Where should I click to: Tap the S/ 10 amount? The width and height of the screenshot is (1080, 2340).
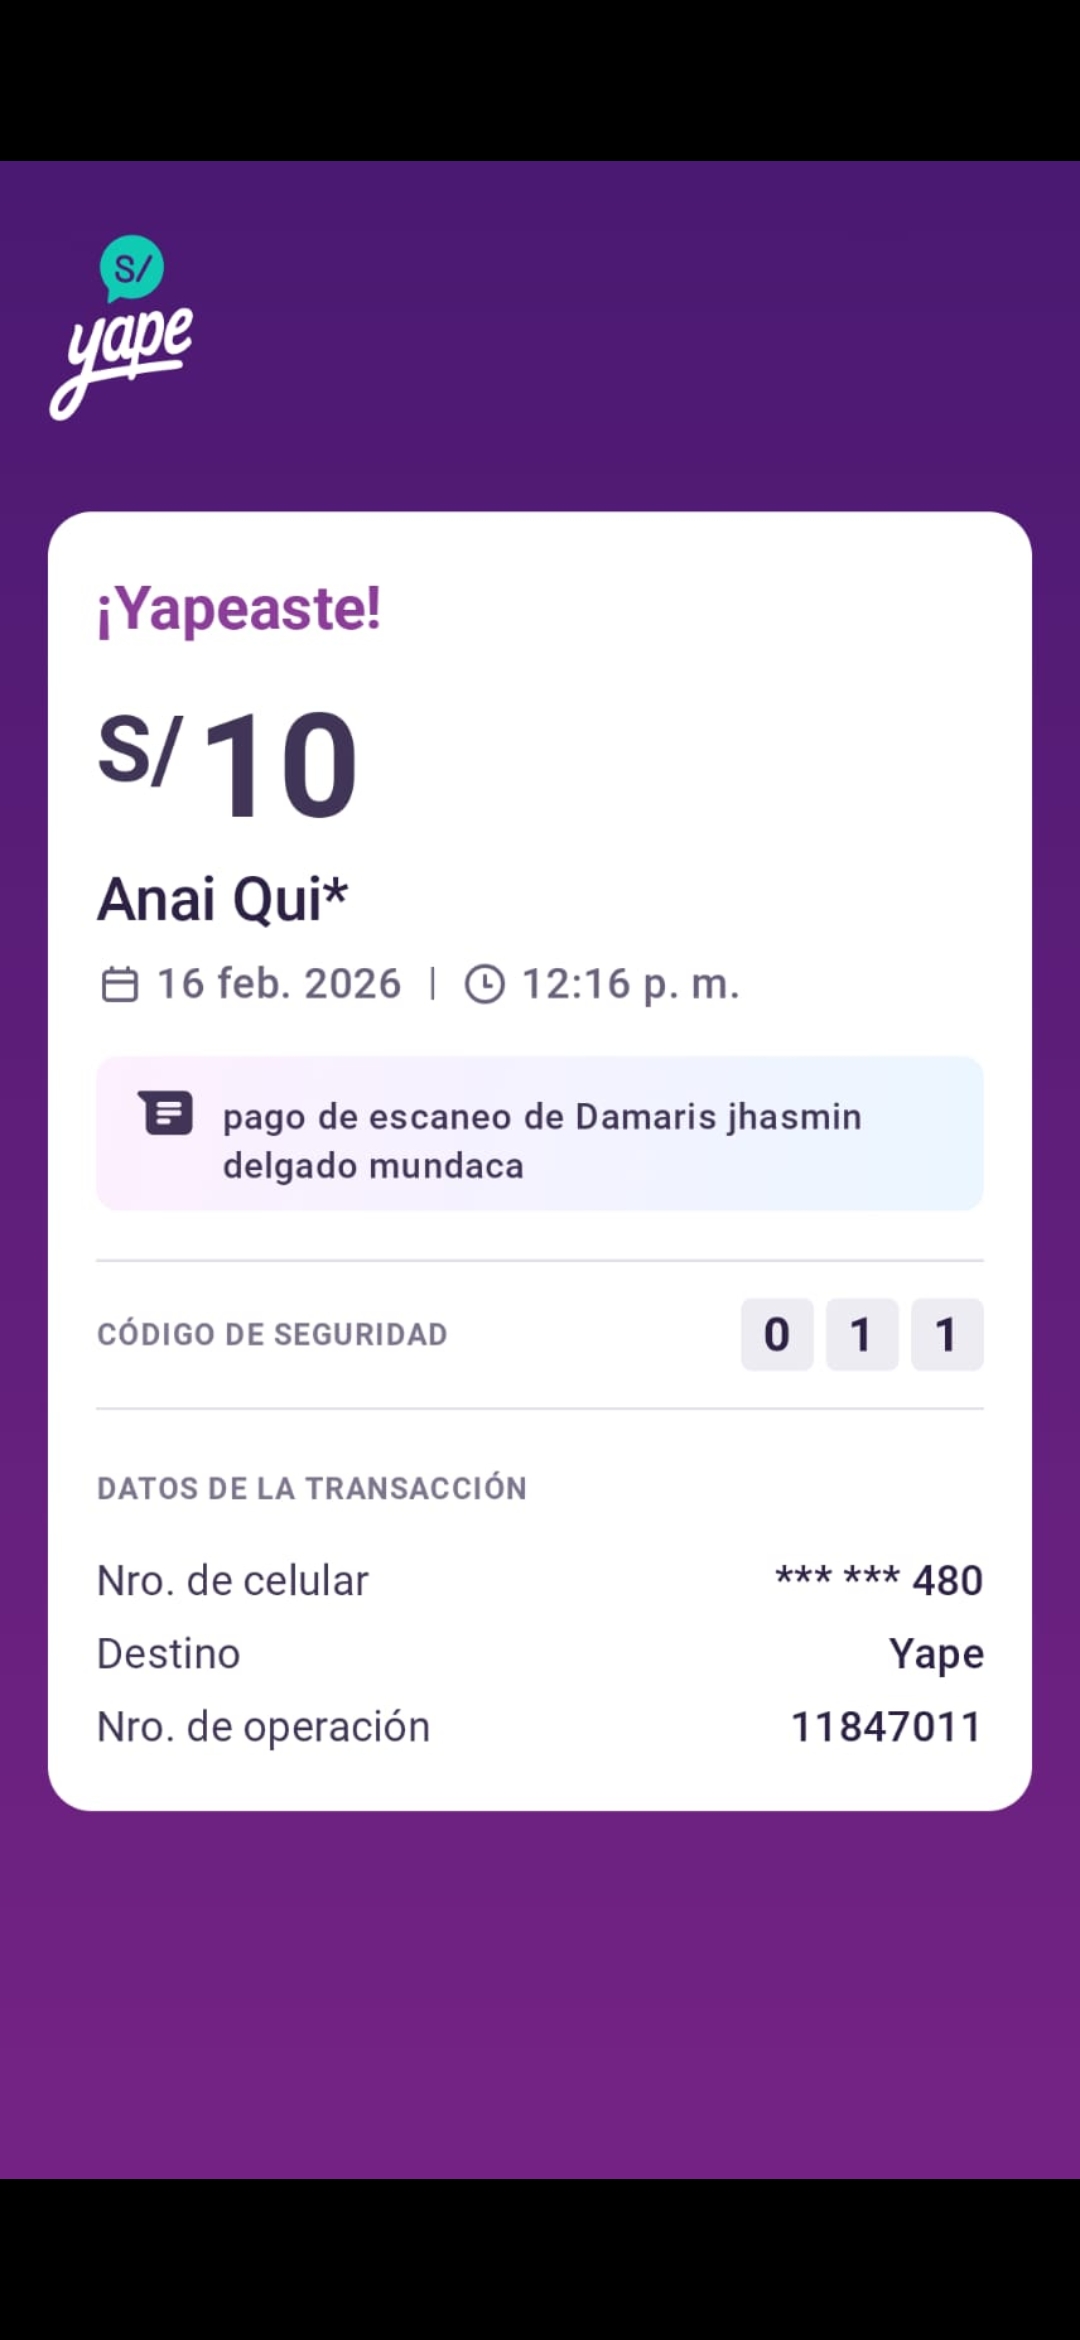[228, 762]
